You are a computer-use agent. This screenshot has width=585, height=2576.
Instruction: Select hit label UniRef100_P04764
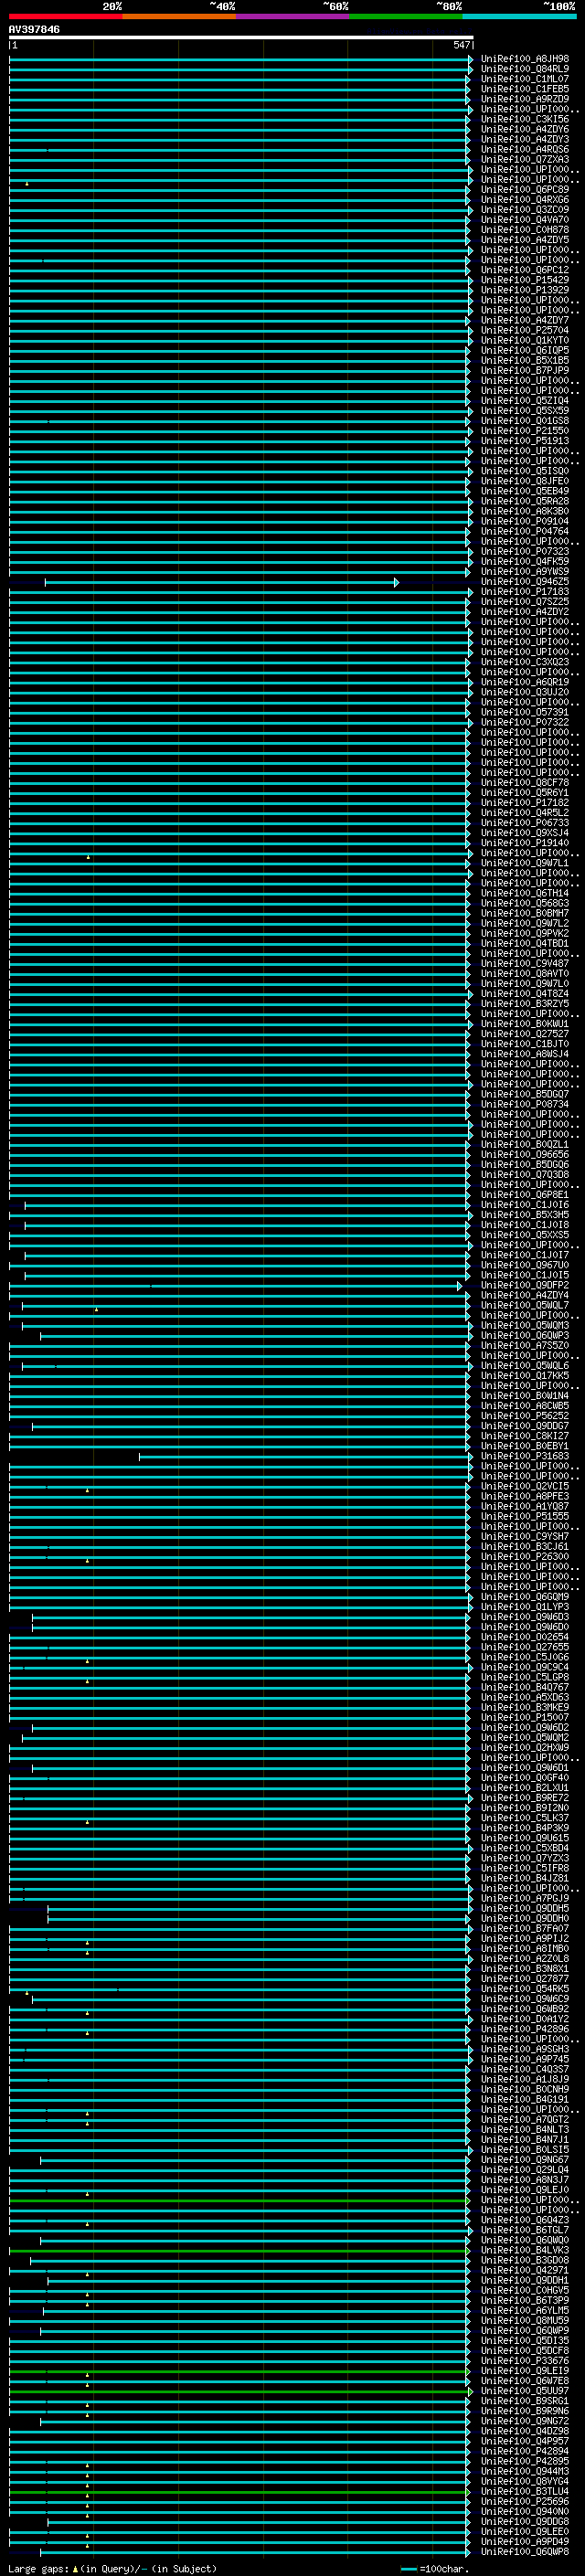(x=525, y=531)
